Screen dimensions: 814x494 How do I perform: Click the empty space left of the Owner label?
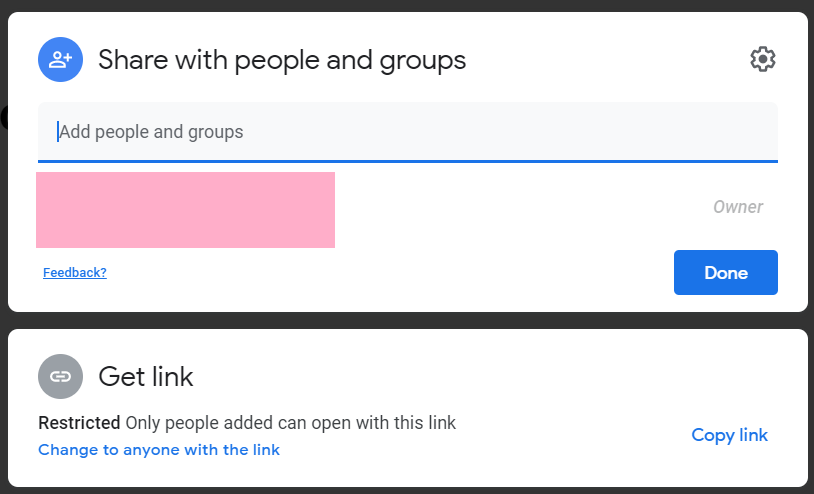[x=520, y=208]
